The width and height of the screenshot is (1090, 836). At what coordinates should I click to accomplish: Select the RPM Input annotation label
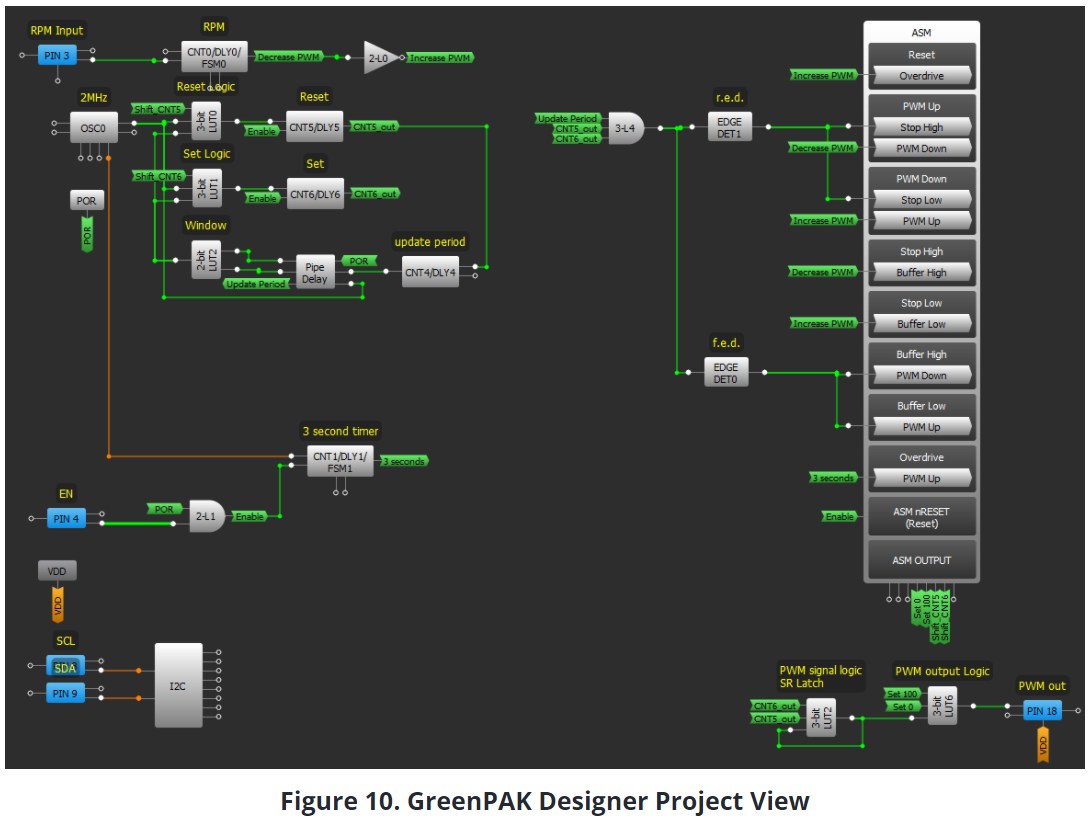(57, 30)
